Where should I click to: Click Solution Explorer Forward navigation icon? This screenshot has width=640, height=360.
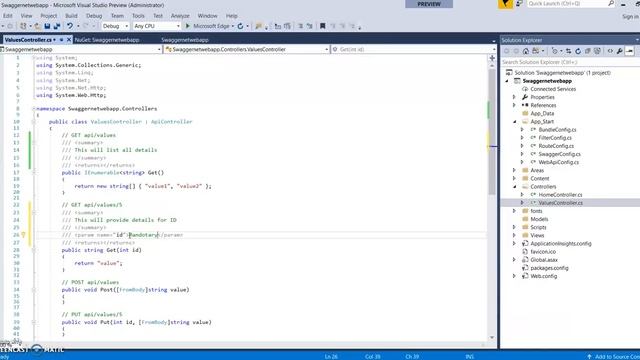point(516,51)
